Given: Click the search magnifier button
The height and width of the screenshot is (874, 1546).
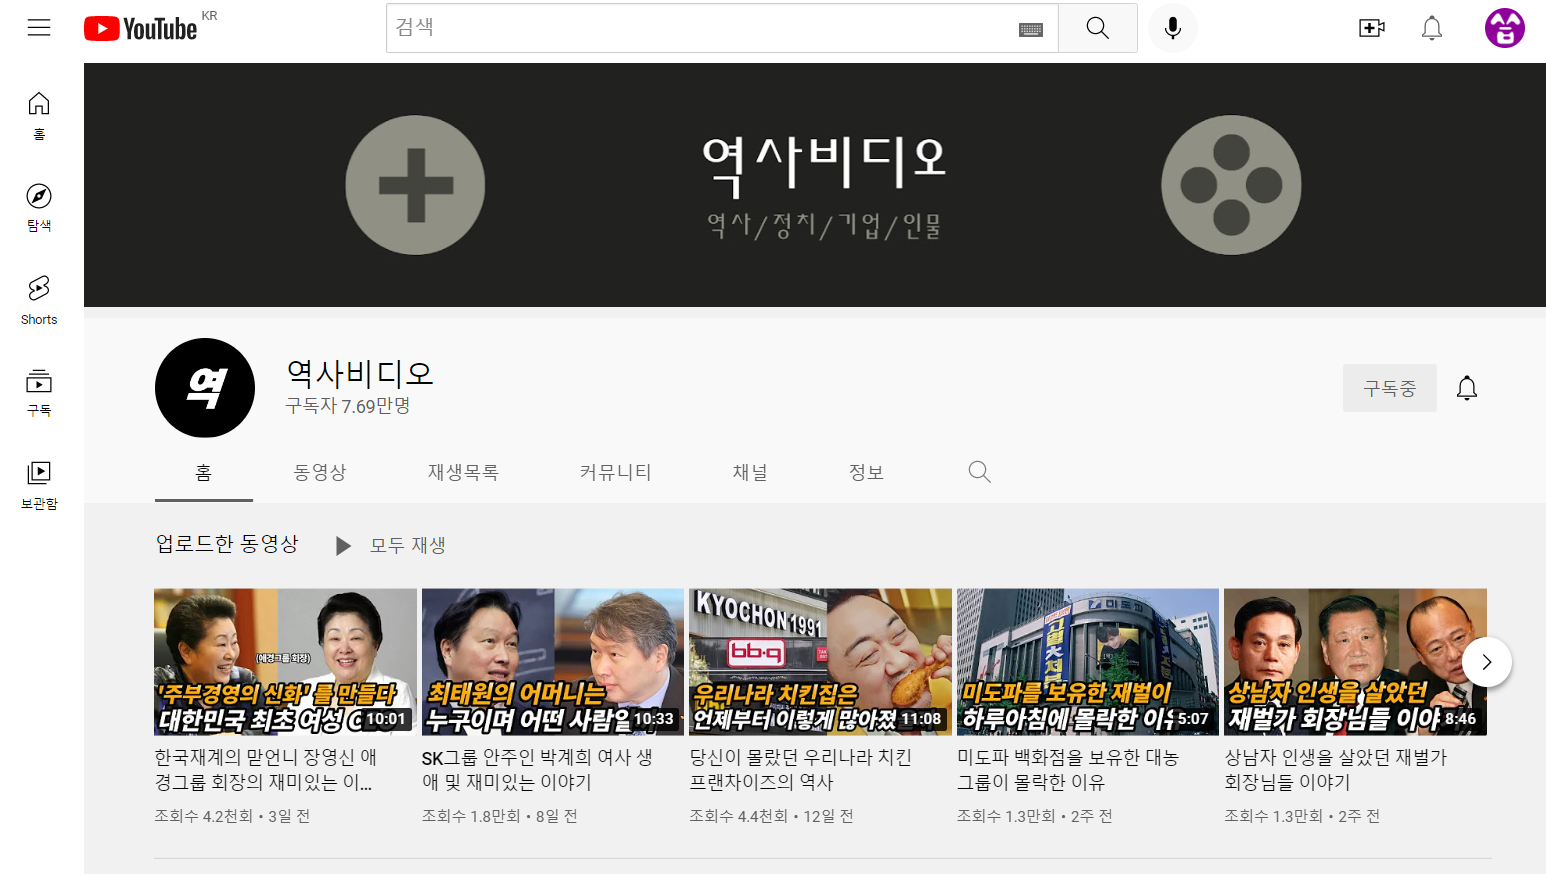Looking at the screenshot, I should pyautogui.click(x=1097, y=28).
